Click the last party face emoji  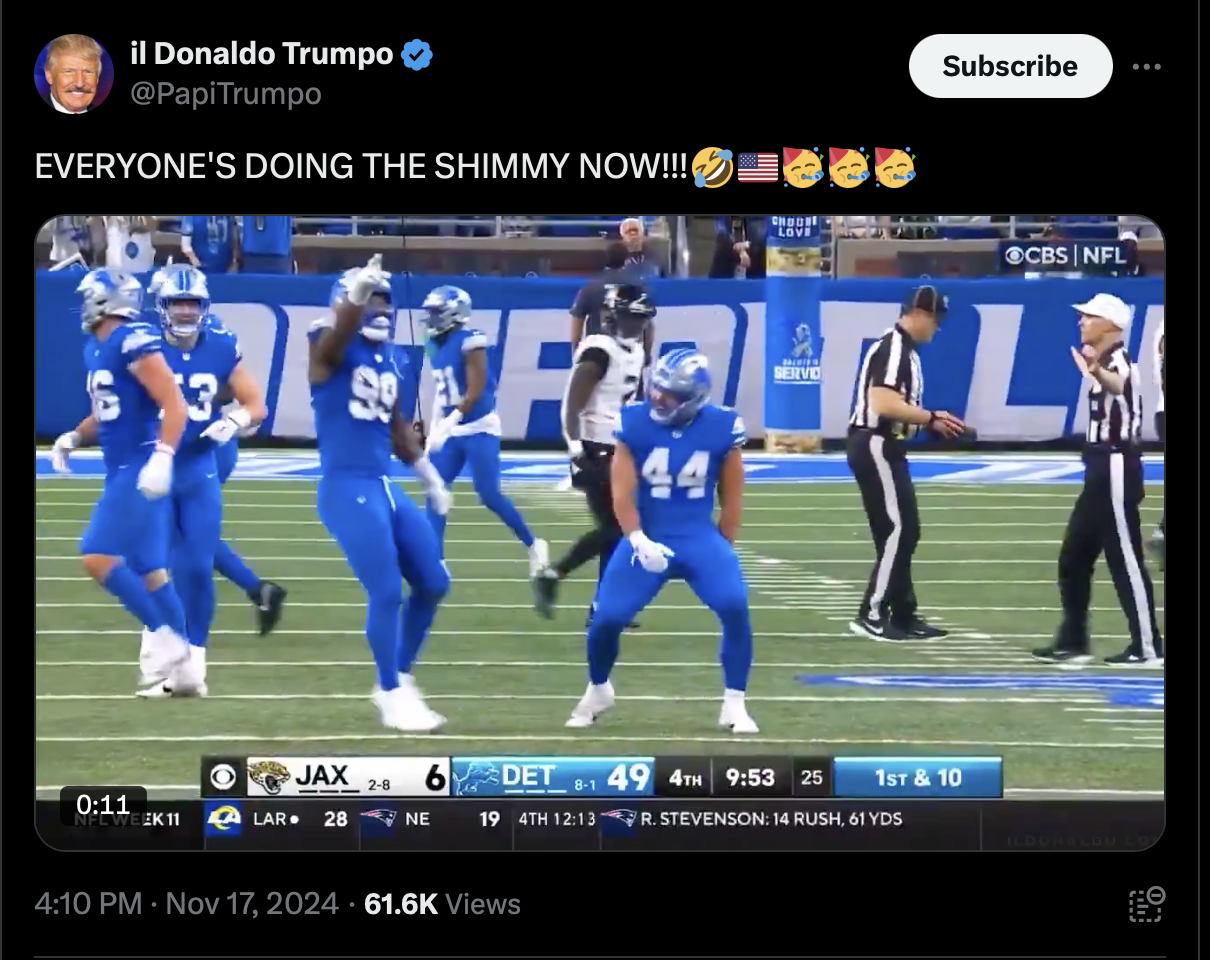coord(894,166)
